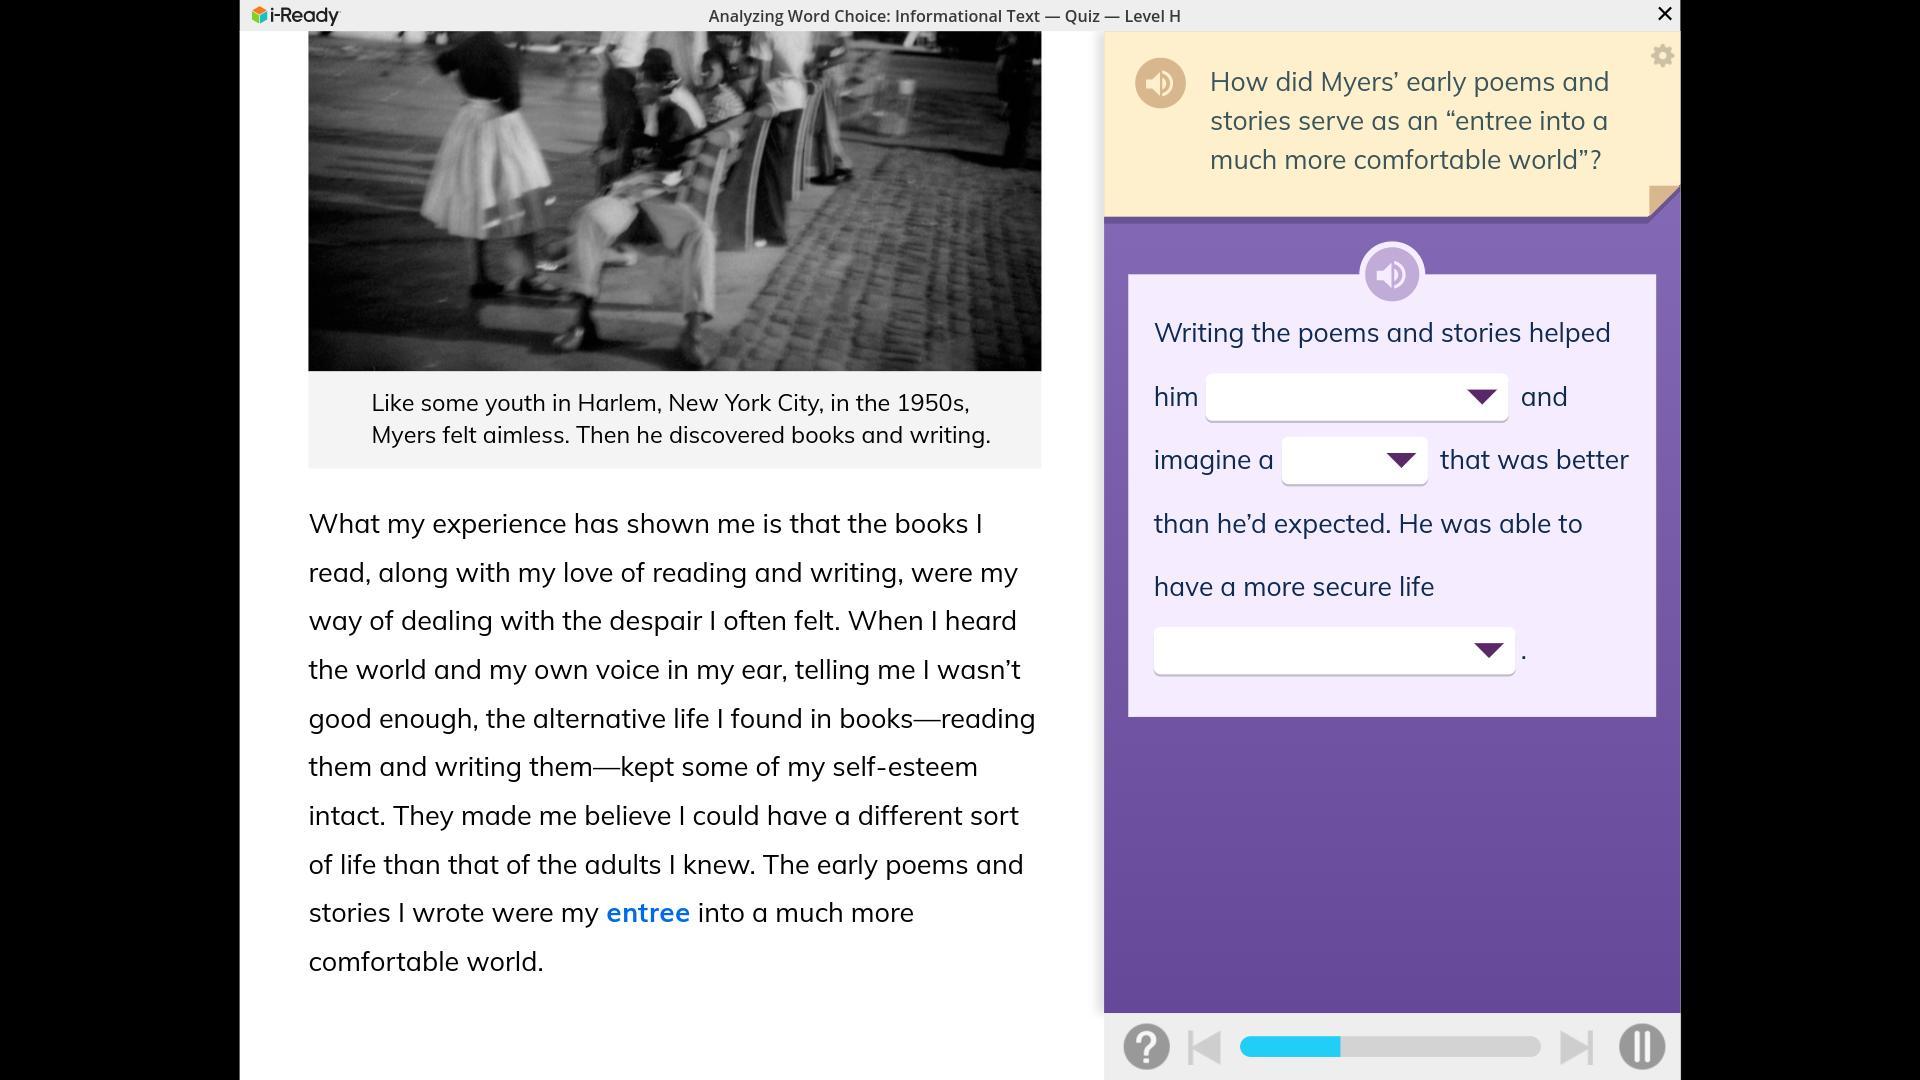The image size is (1920, 1080).
Task: Open the settings gear icon
Action: [x=1662, y=57]
